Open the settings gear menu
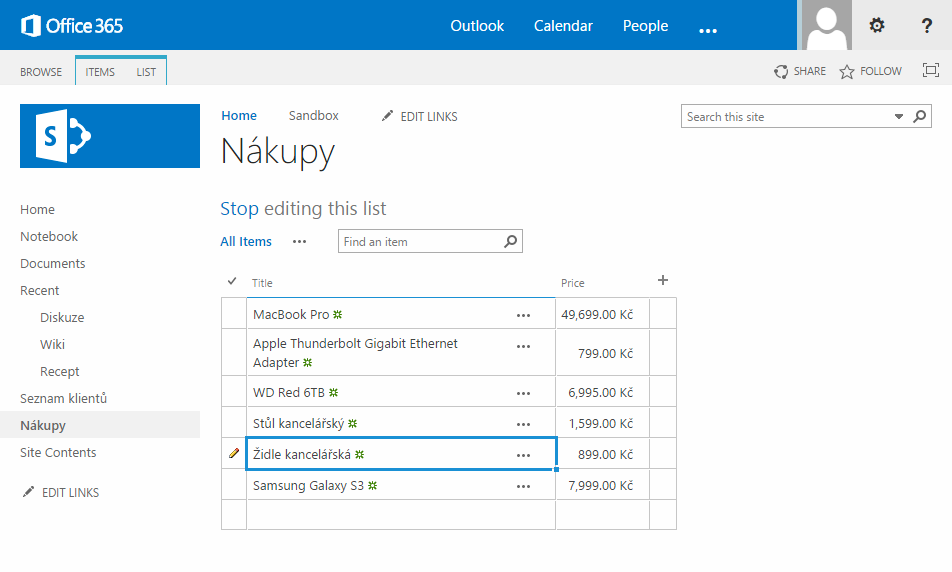 click(877, 26)
